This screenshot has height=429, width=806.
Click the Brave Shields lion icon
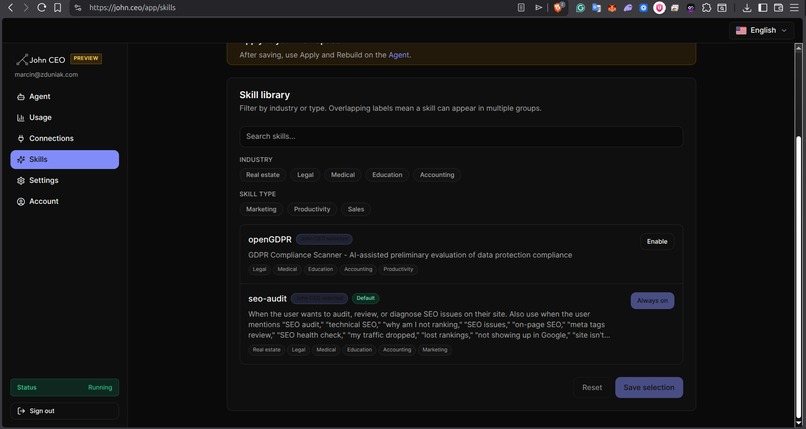click(558, 8)
